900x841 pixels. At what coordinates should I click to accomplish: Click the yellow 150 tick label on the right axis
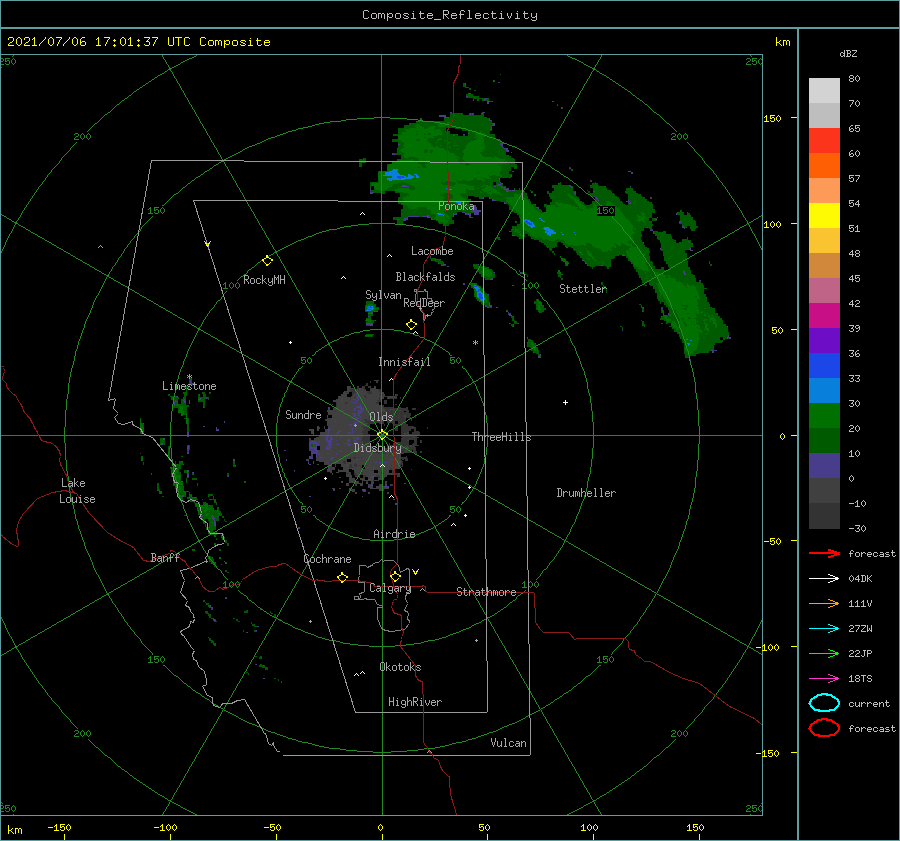(x=772, y=118)
